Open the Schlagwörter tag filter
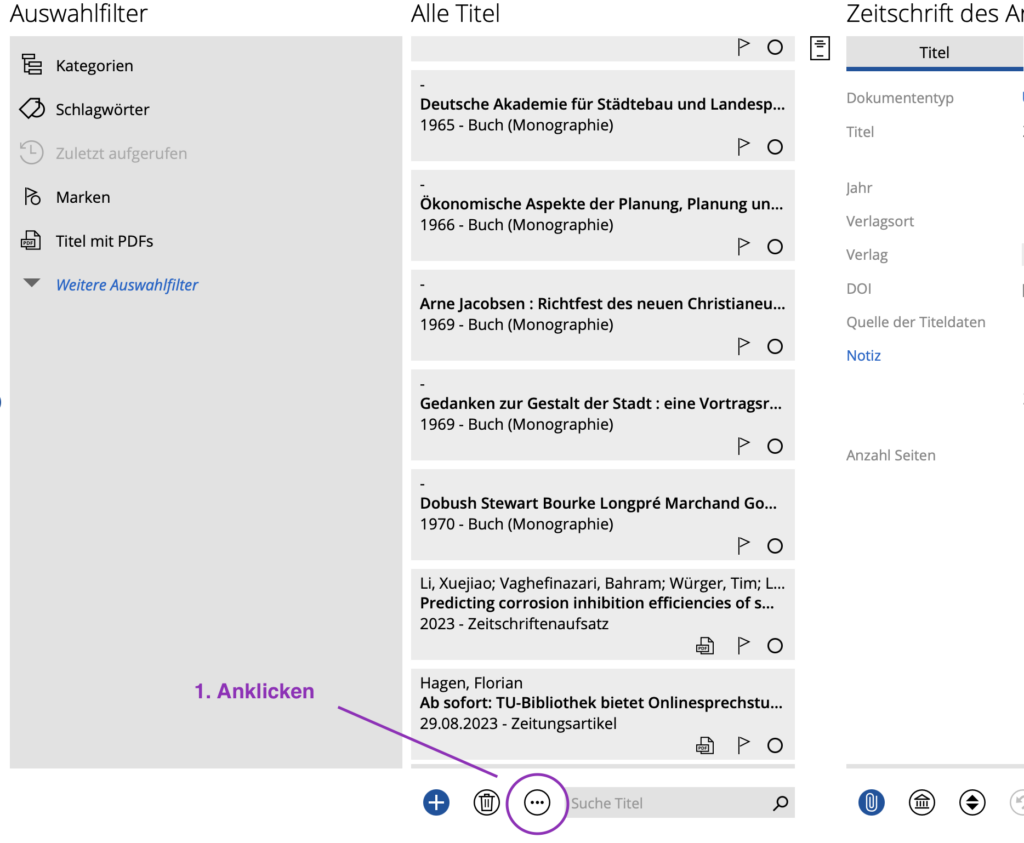This screenshot has width=1024, height=843. point(85,109)
